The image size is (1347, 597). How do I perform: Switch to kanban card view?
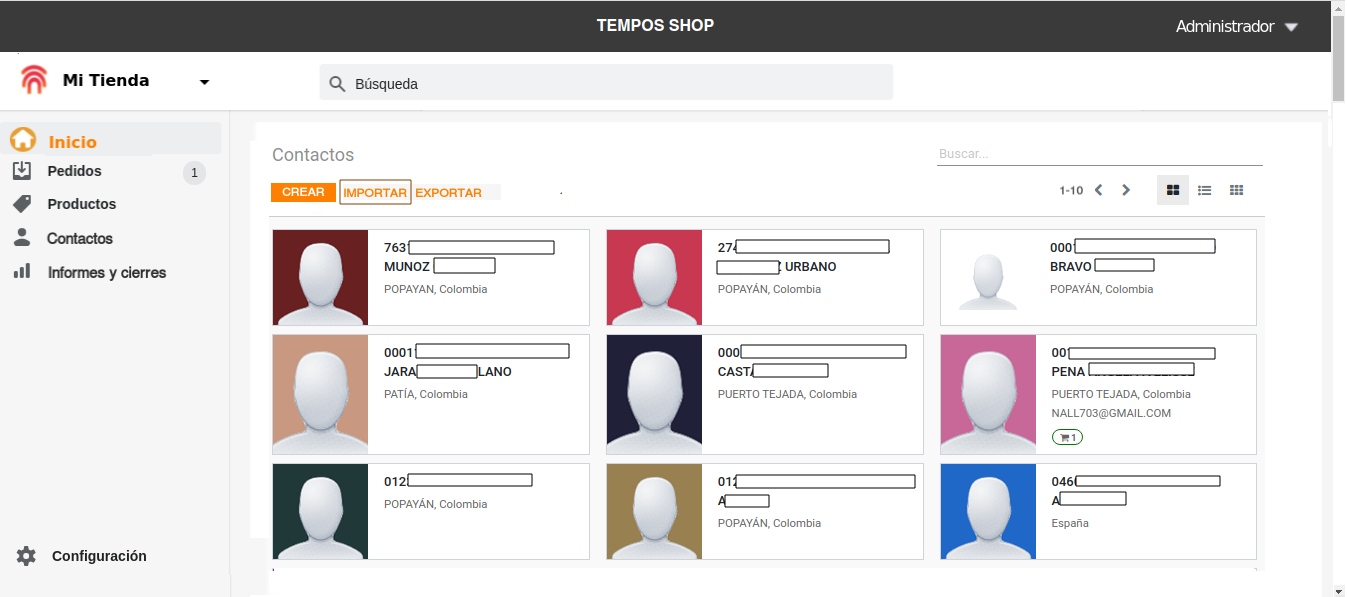(1173, 190)
